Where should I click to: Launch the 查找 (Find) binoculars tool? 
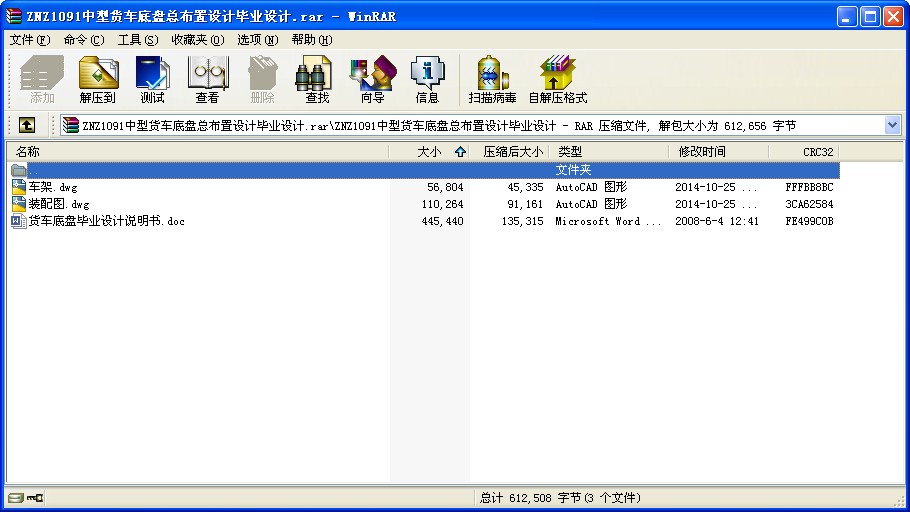[317, 80]
